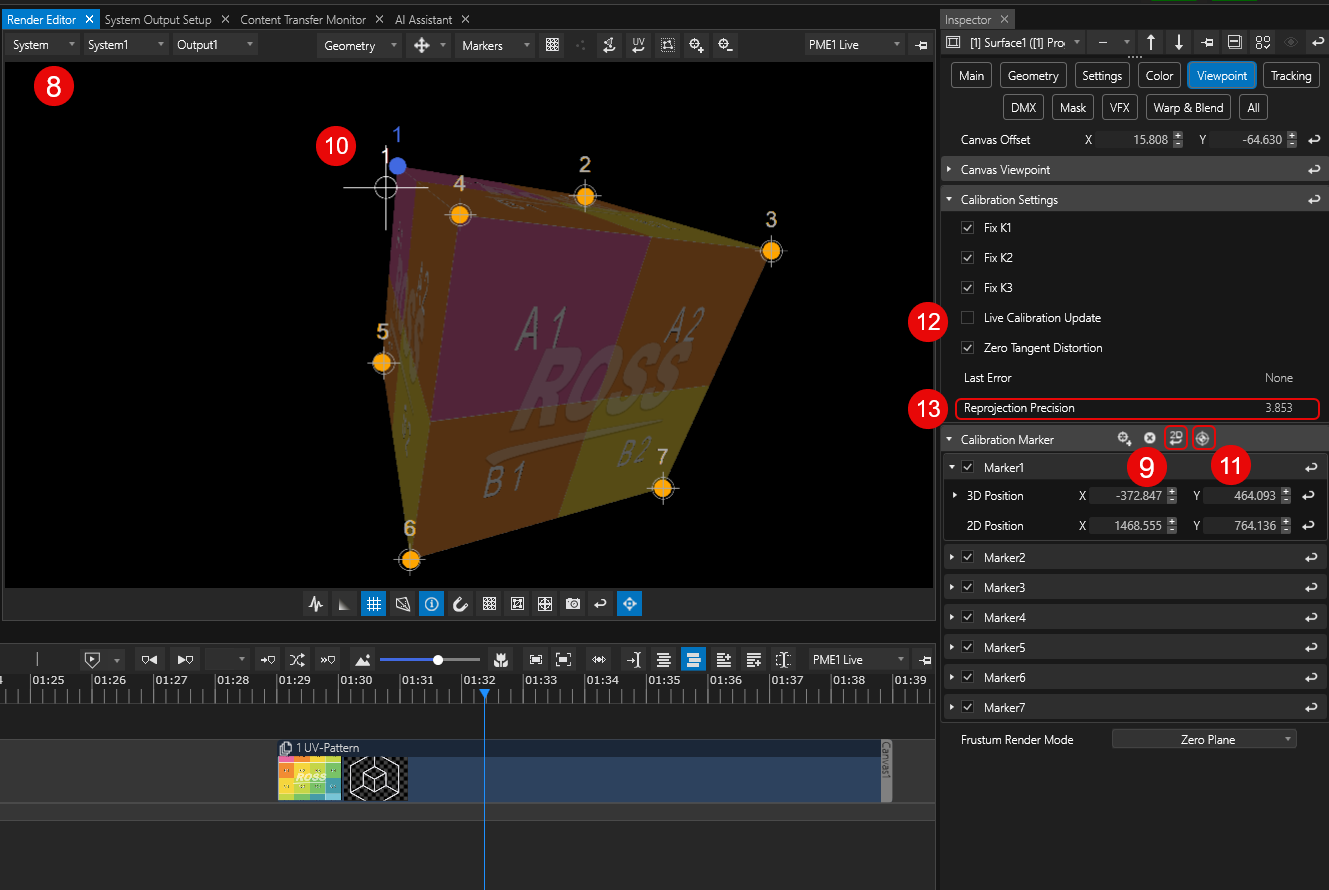This screenshot has height=890, width=1329.
Task: Click the Main inspector button
Action: [971, 76]
